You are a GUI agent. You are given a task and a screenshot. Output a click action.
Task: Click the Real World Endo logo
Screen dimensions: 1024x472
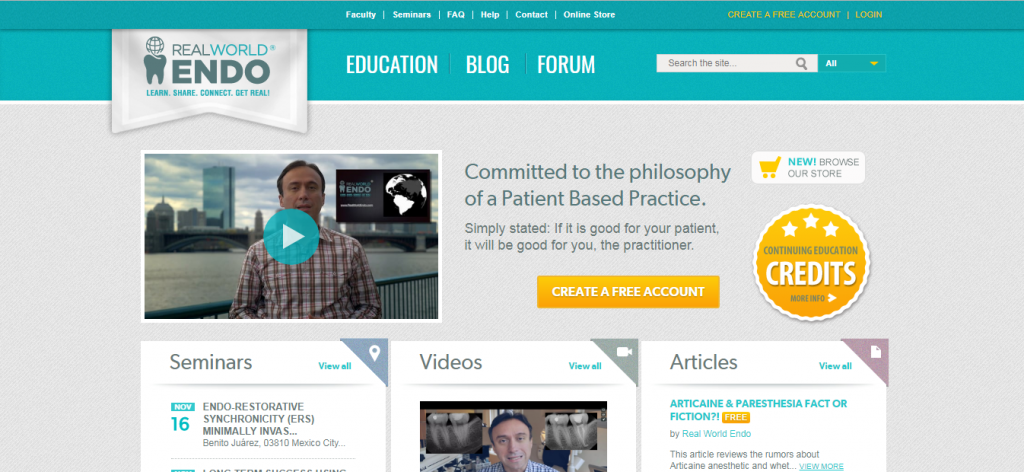coord(209,67)
